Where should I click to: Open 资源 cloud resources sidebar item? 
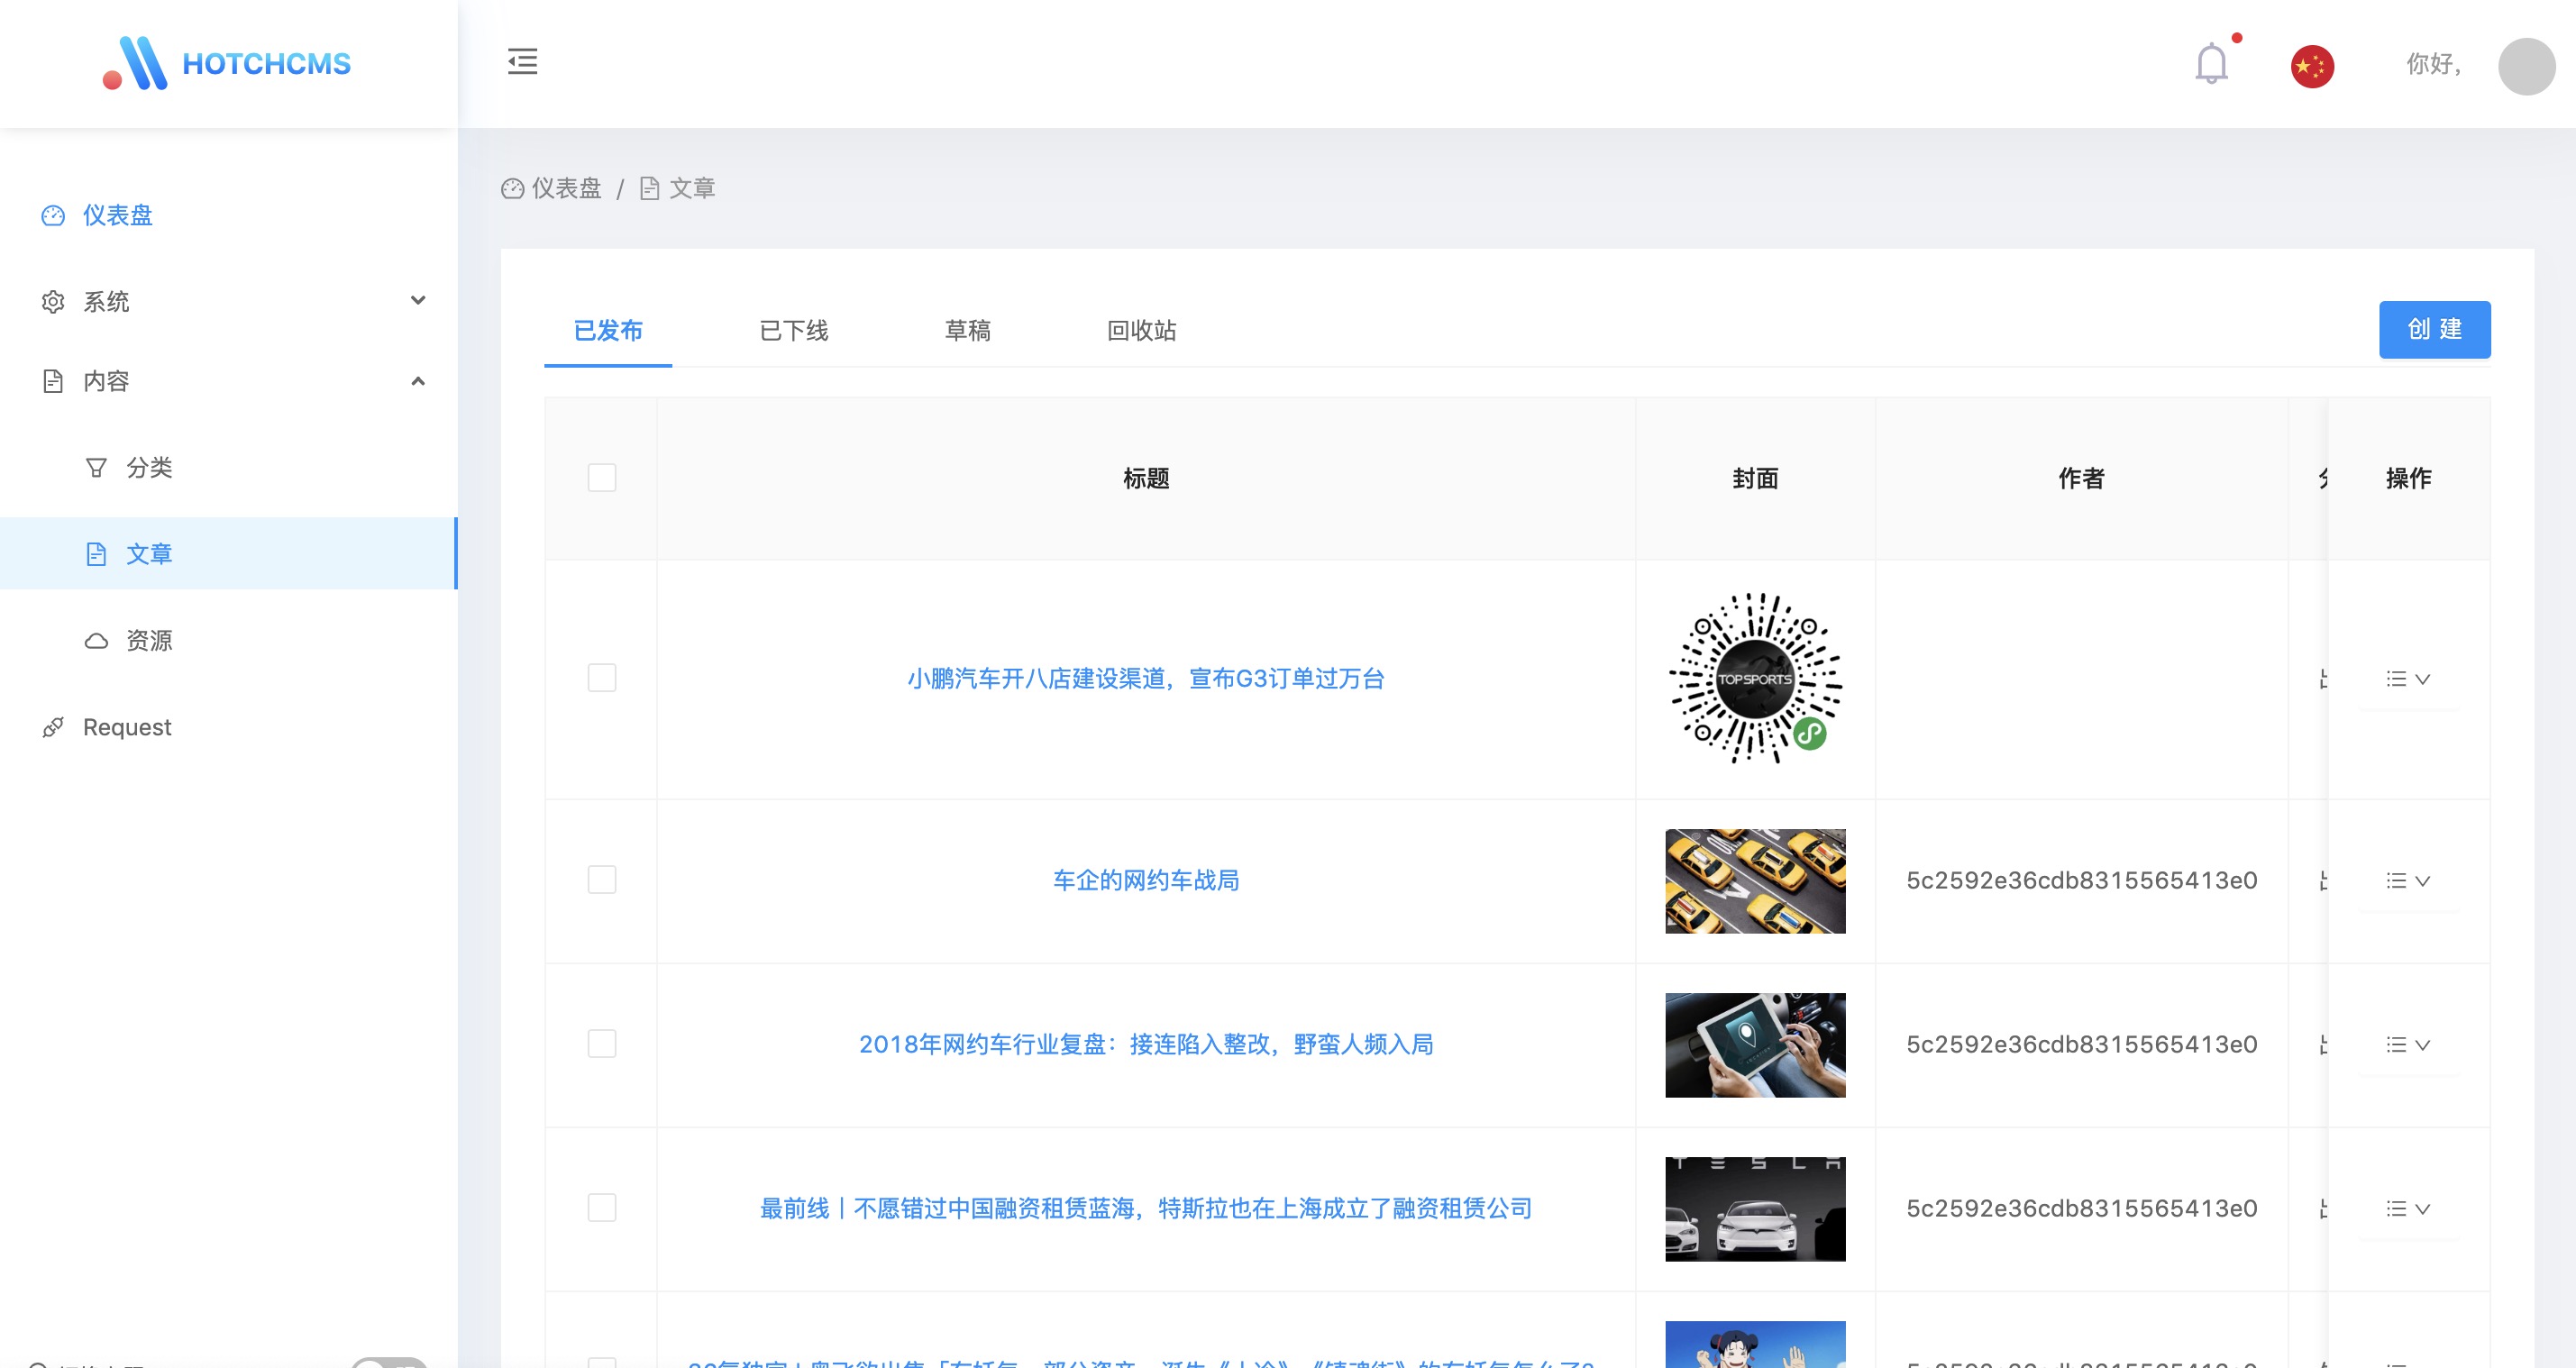148,640
